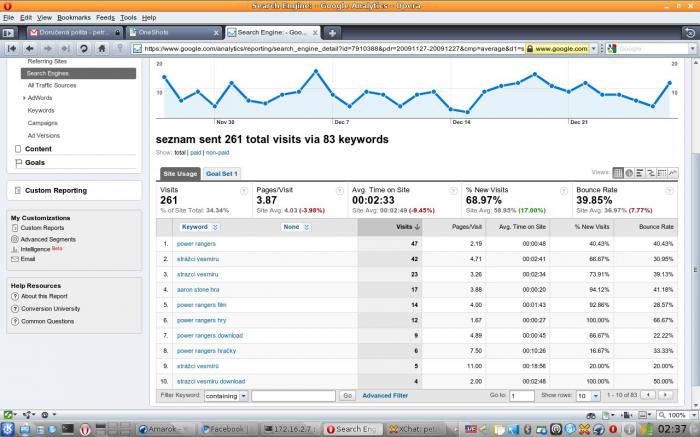Open the terminal from the KDE panel

coord(68,429)
